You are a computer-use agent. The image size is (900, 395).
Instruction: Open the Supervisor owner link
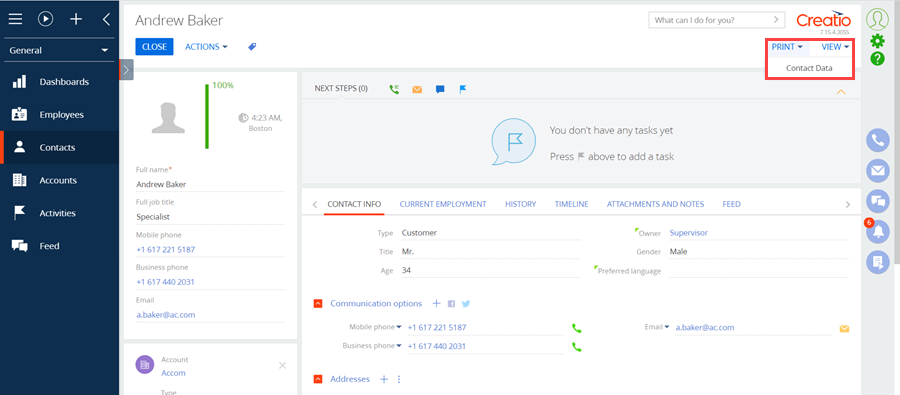(x=688, y=233)
